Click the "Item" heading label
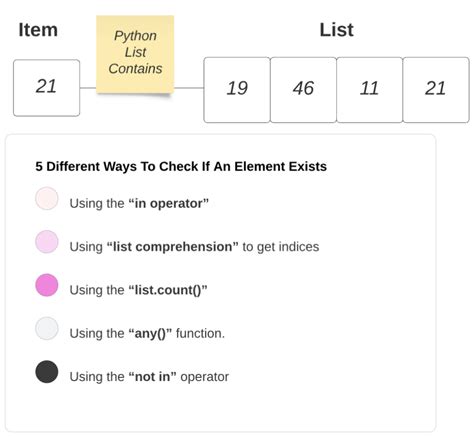 (38, 30)
